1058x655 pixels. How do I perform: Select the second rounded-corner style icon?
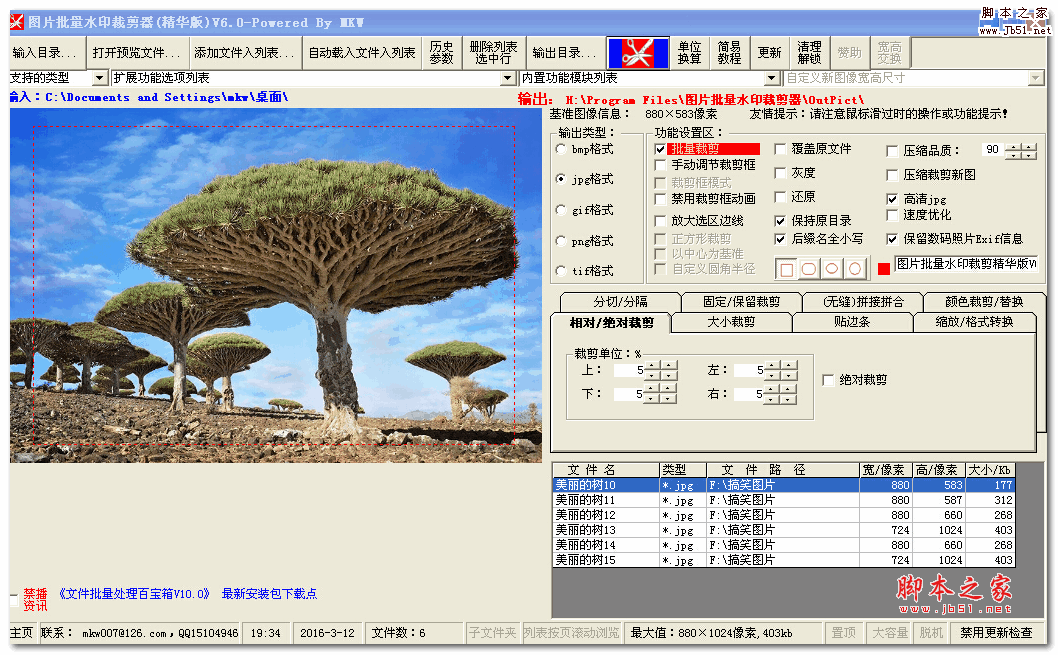pos(808,268)
